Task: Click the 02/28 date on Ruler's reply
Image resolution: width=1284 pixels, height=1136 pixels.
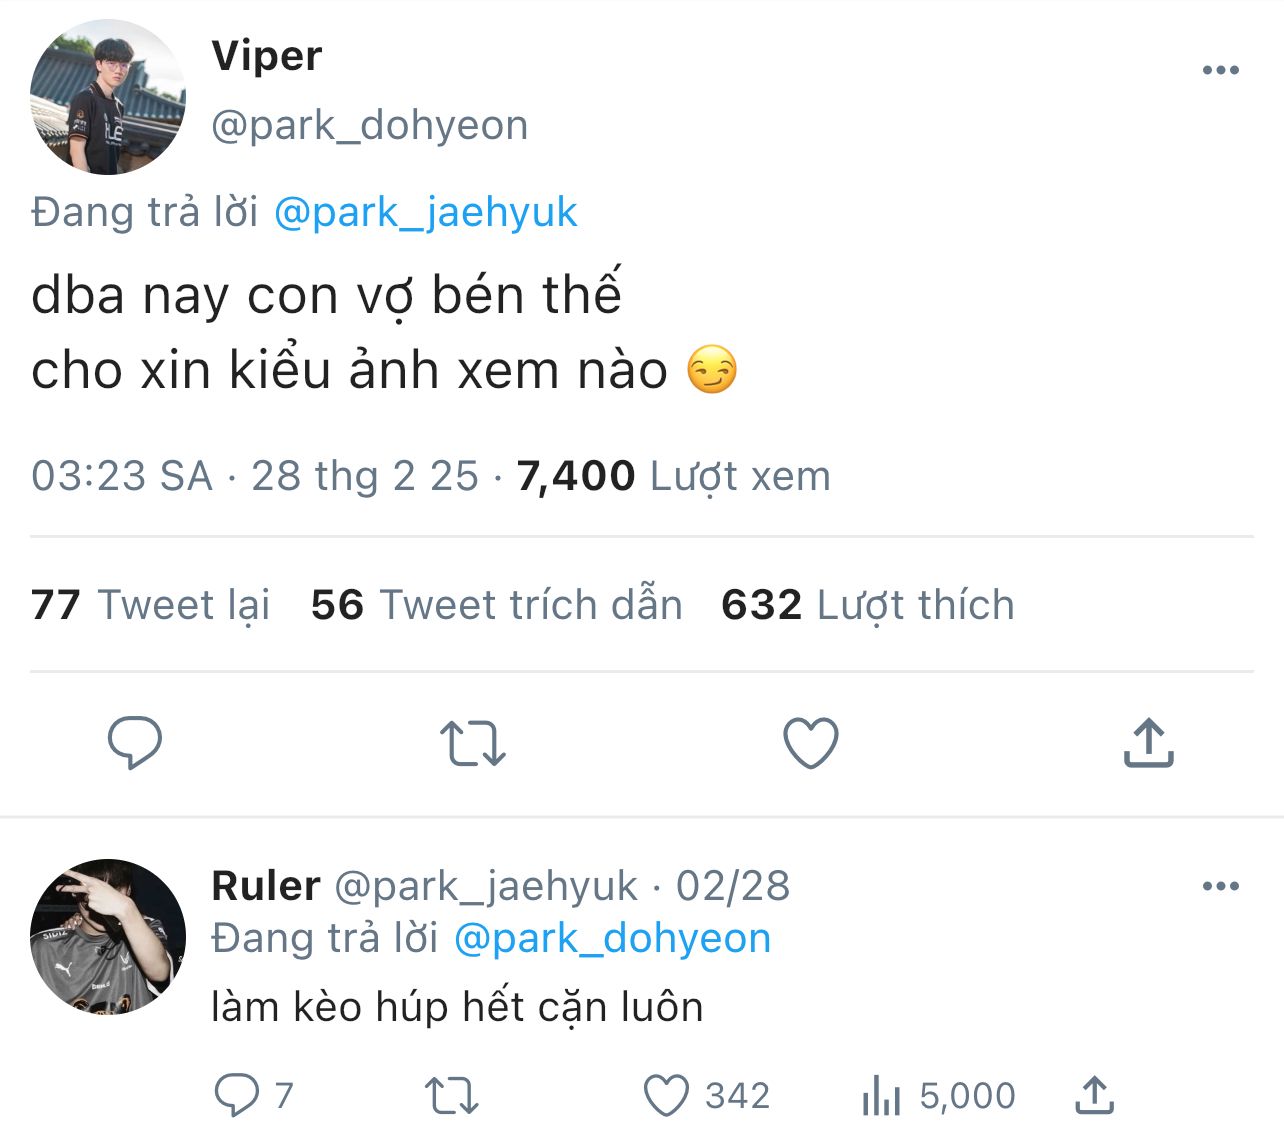Action: 733,886
